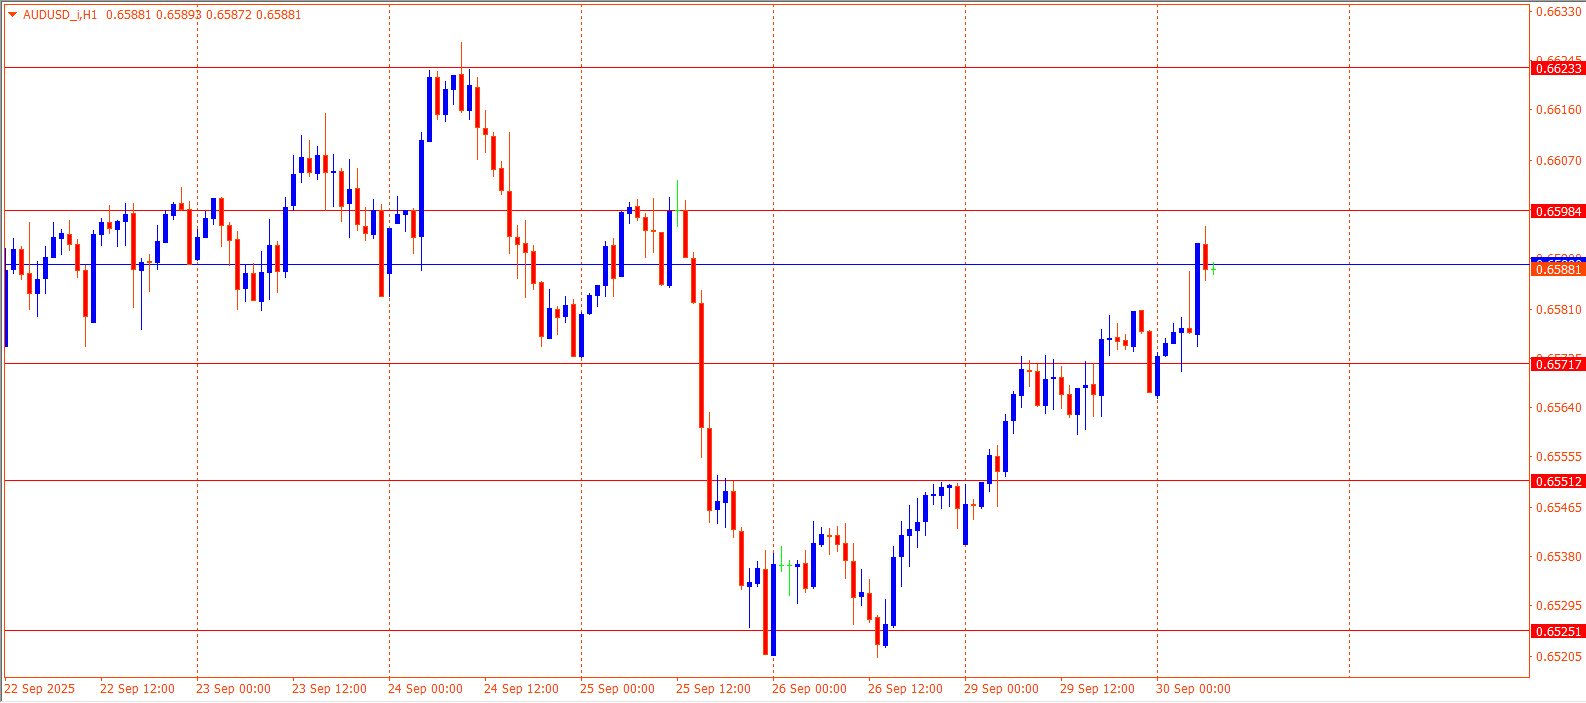Screen dimensions: 1586x703
Task: Click the 0.66070 value on price scale
Action: coord(1558,161)
